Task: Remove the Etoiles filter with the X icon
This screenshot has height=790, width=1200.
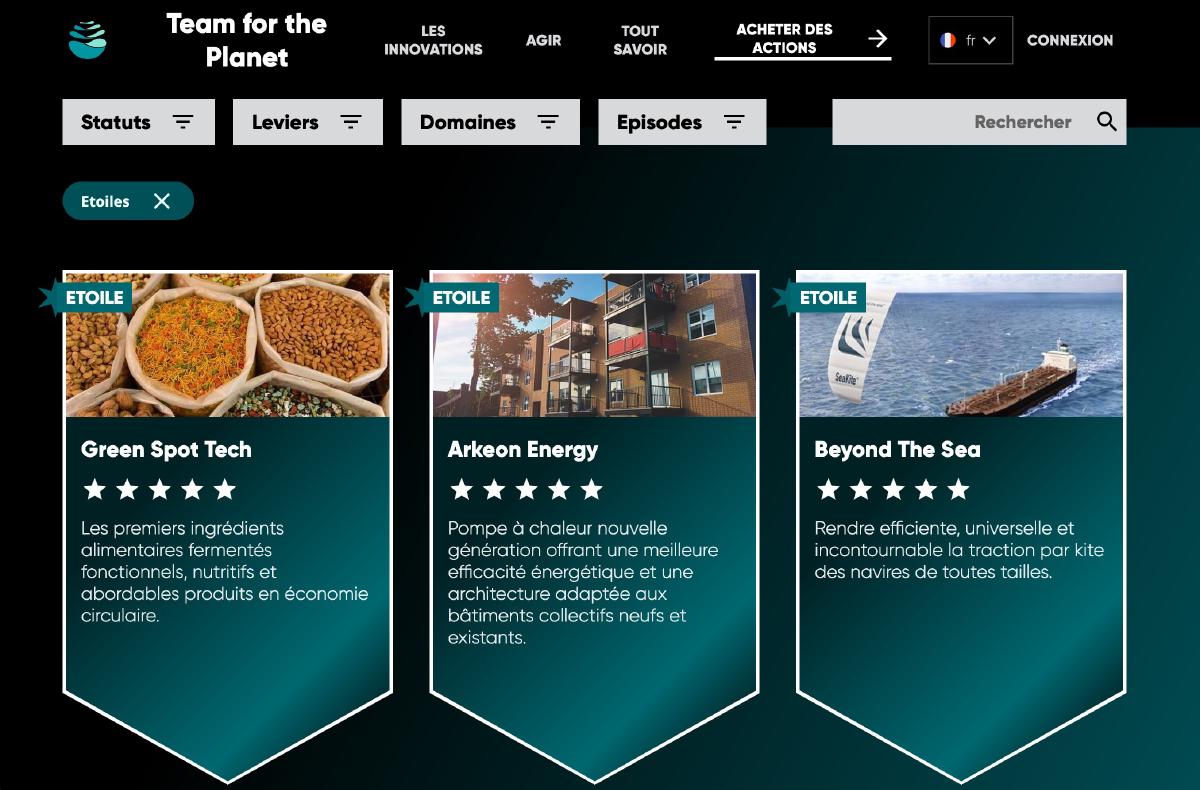Action: tap(162, 202)
